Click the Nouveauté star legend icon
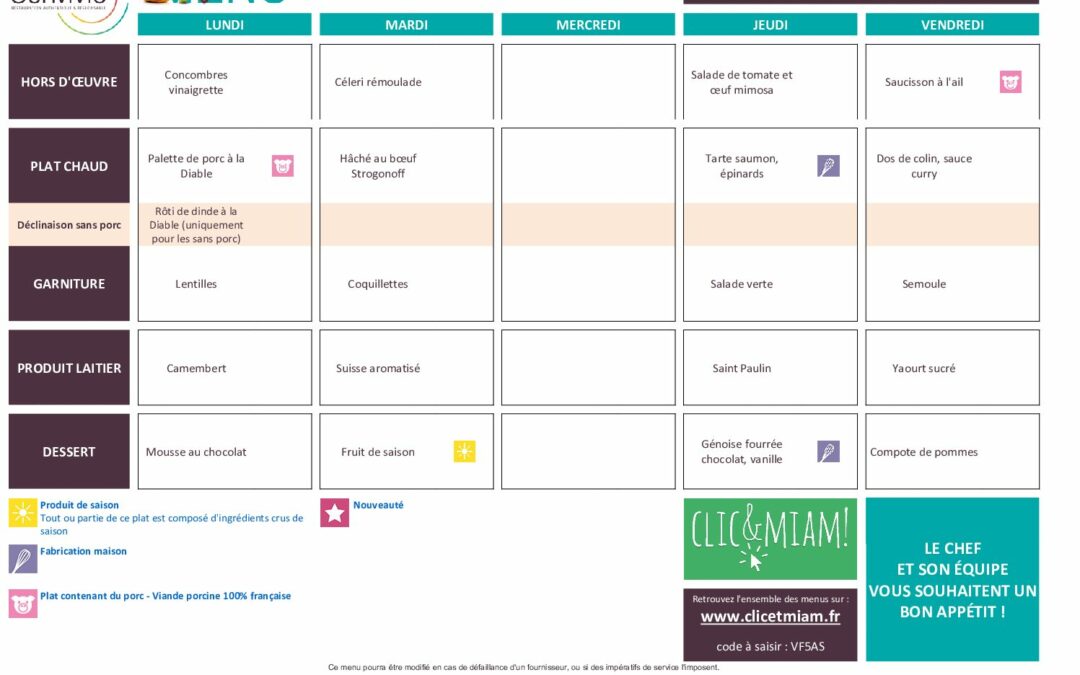This screenshot has height=675, width=1080. (x=334, y=513)
